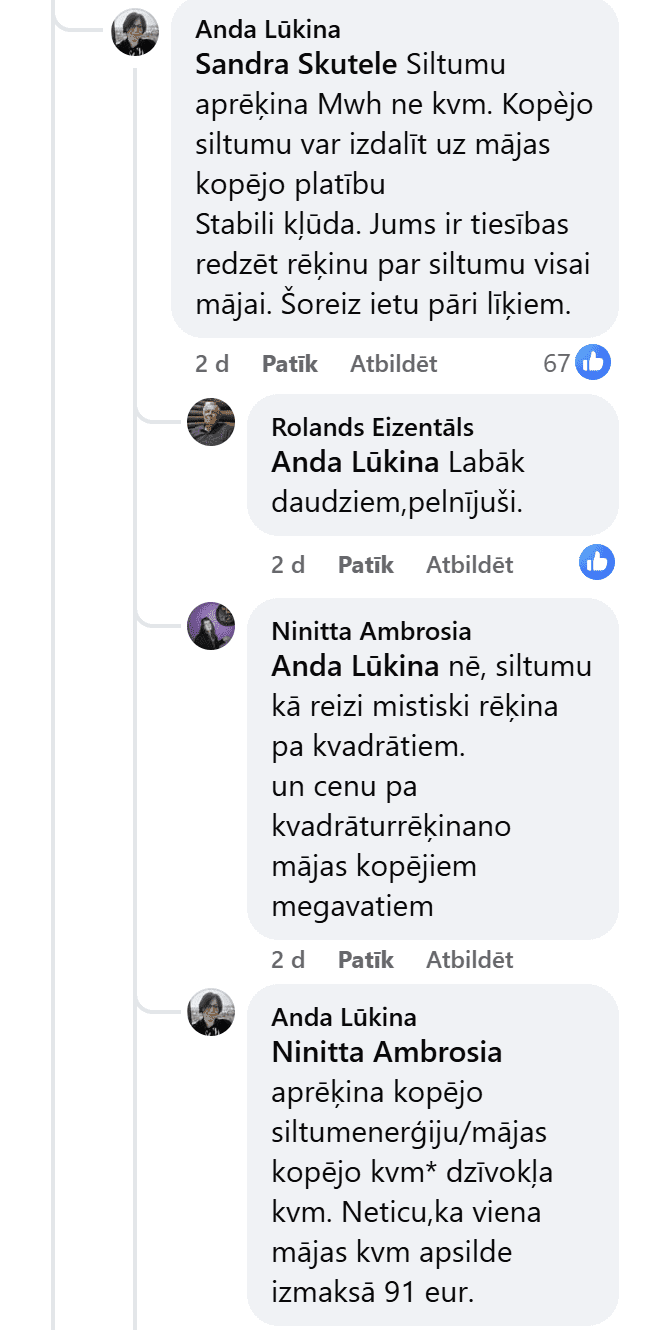Toggle Patīk on Rolands Eizentāls' reply
This screenshot has width=665, height=1330.
coord(365,564)
